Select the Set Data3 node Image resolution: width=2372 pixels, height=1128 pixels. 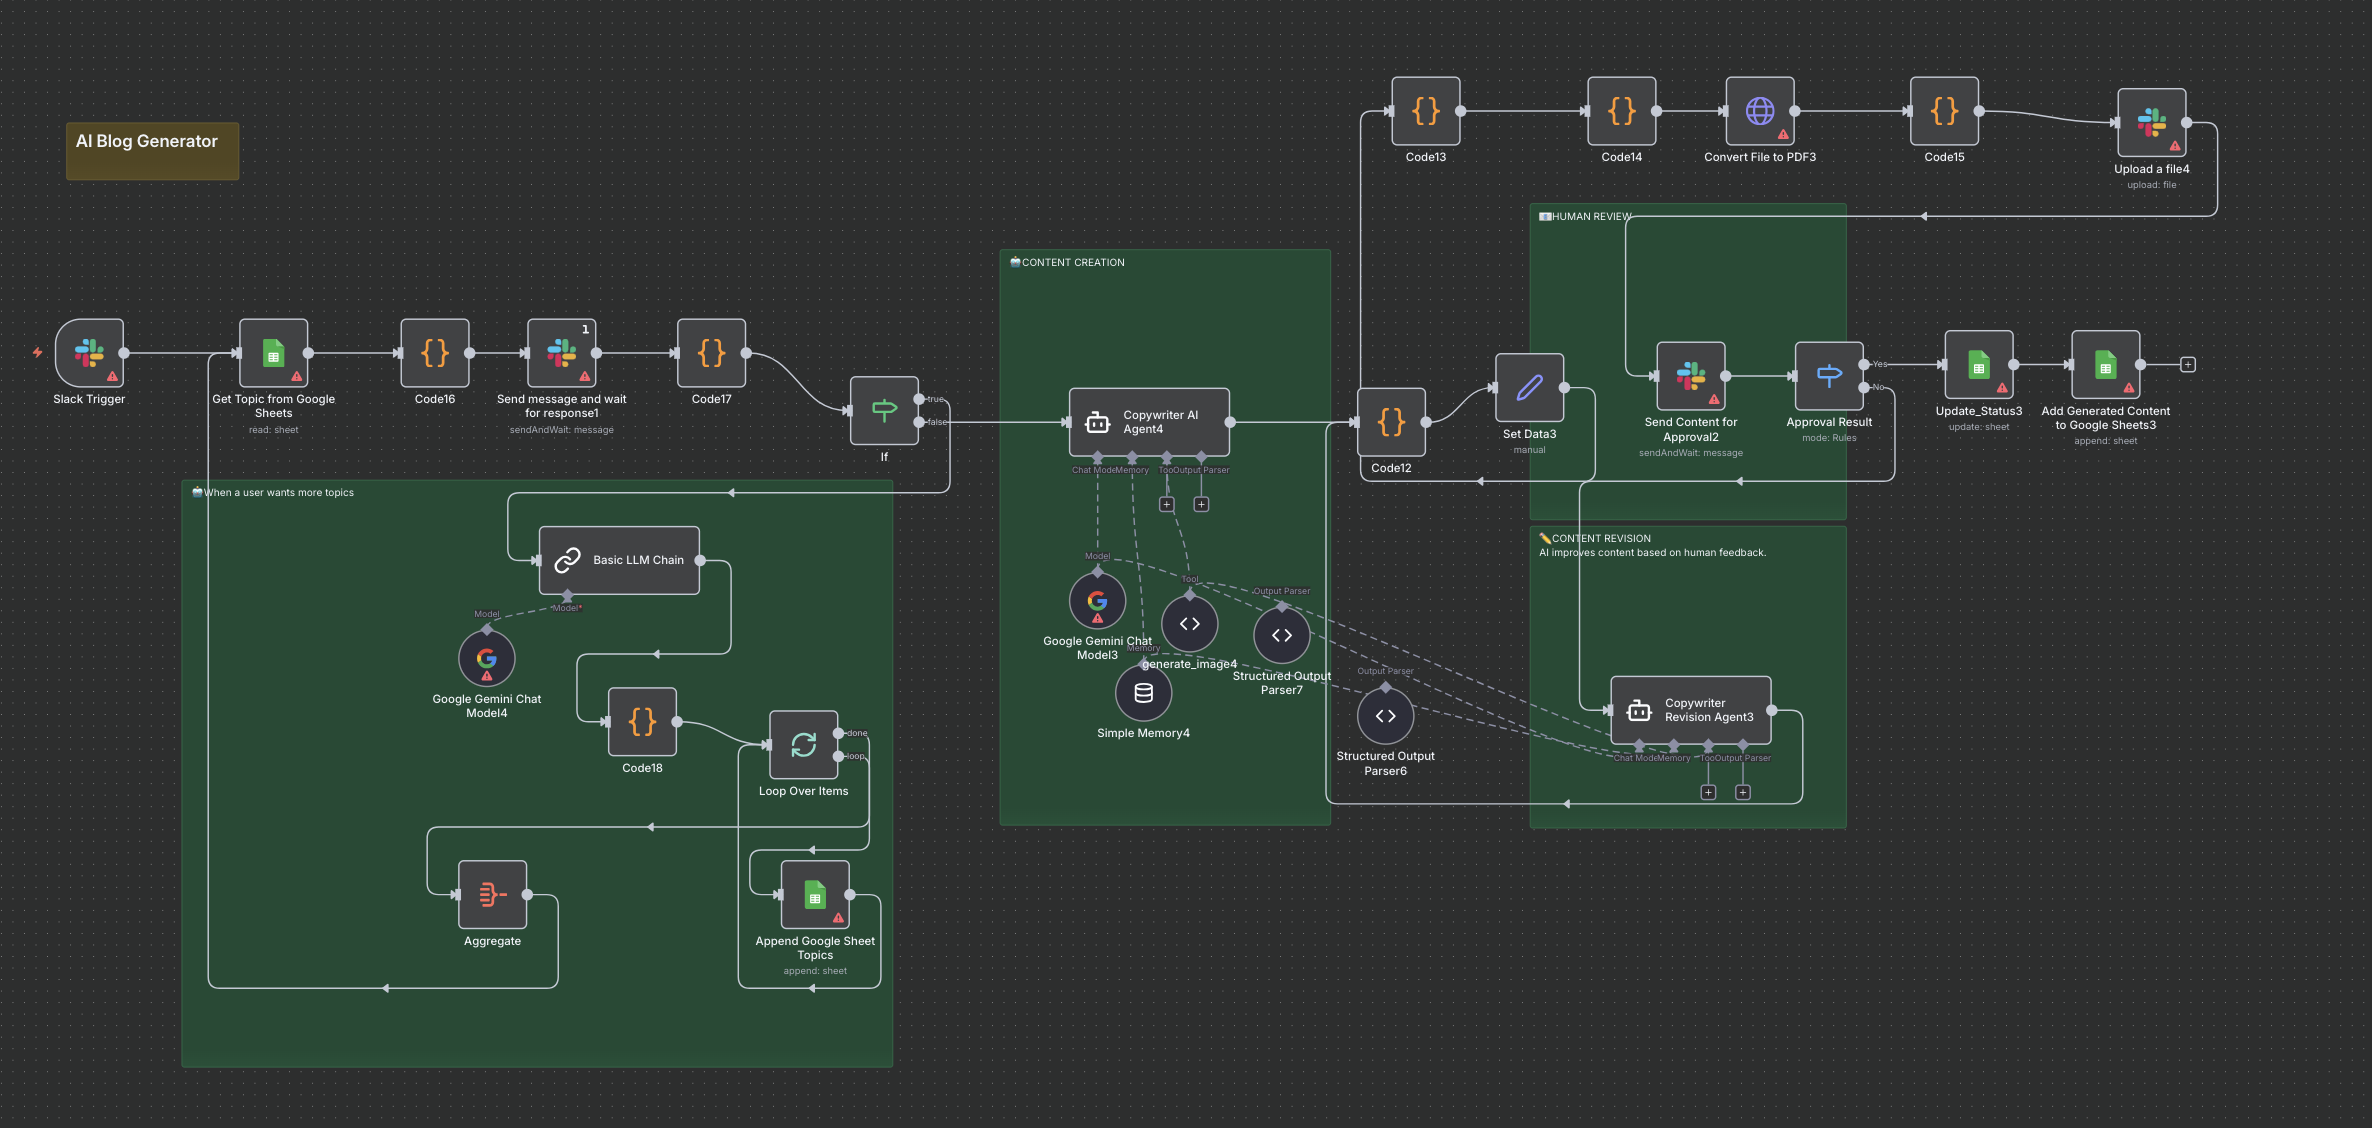[1528, 390]
